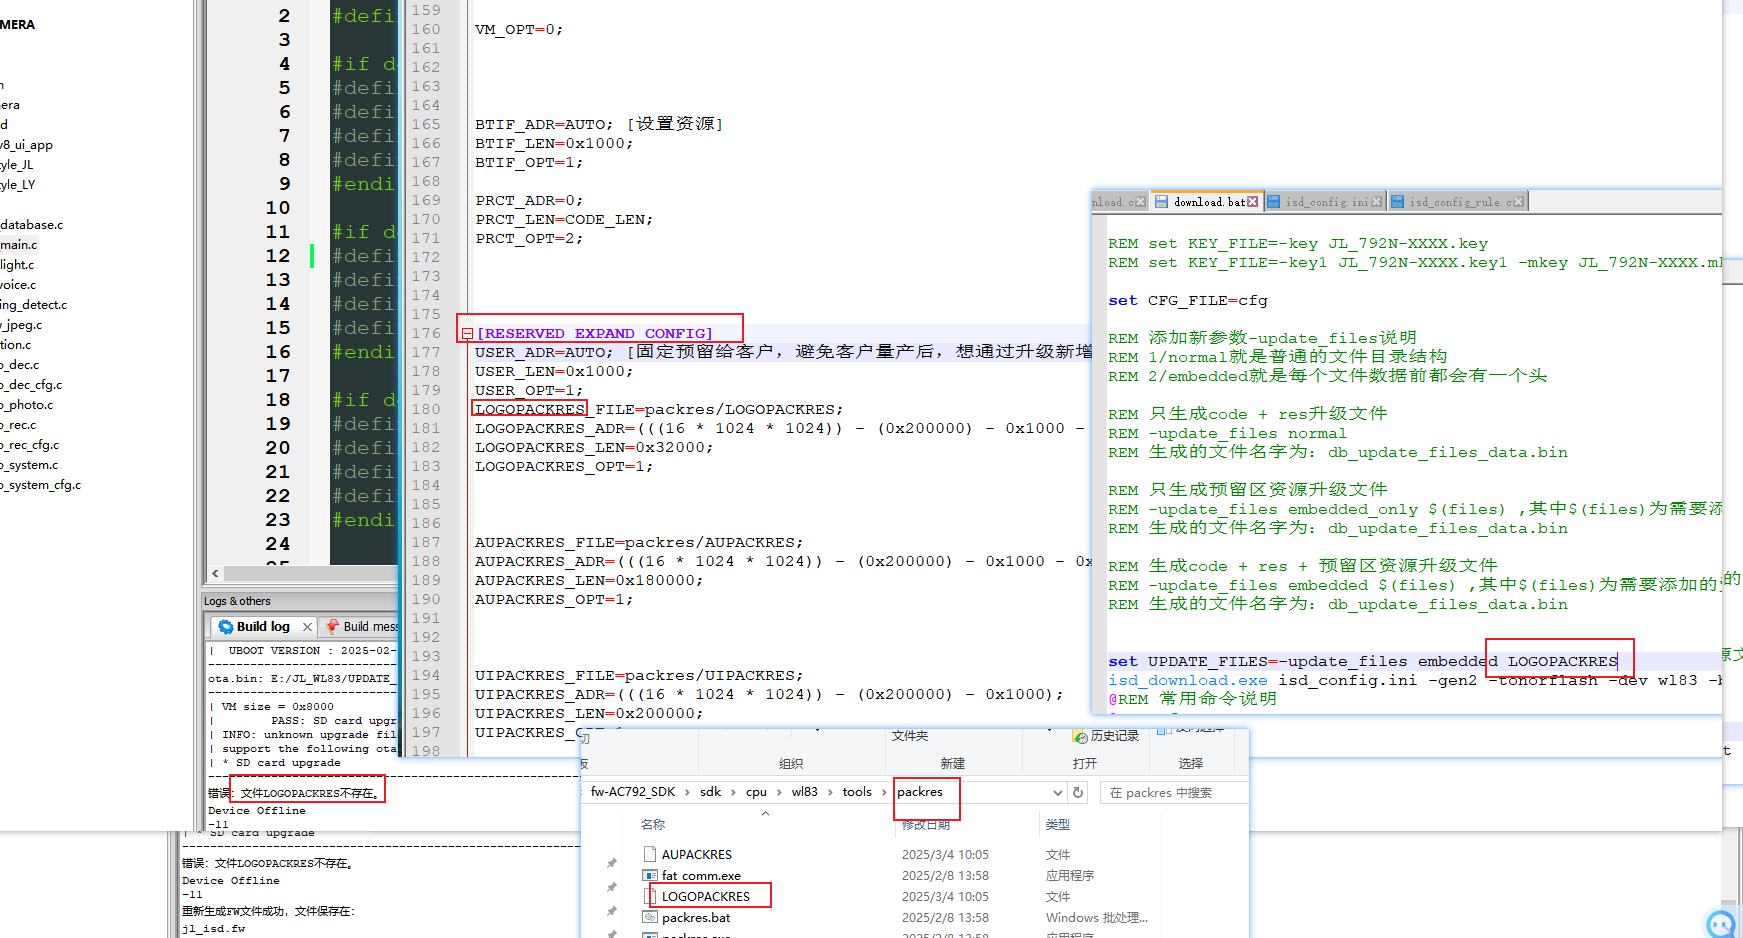This screenshot has width=1743, height=938.
Task: Click left arrow of editor horizontal scrollbar
Action: click(x=216, y=574)
